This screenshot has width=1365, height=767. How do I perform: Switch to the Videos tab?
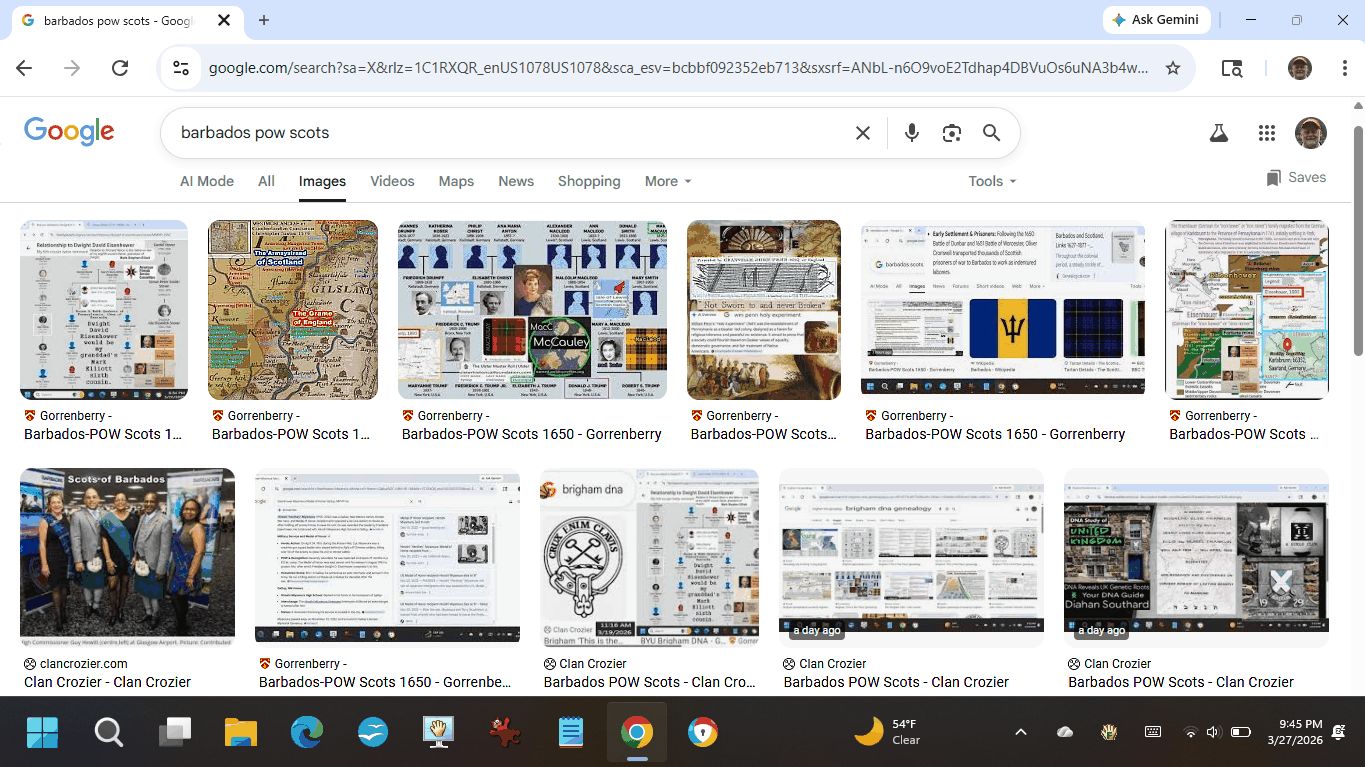(x=392, y=181)
